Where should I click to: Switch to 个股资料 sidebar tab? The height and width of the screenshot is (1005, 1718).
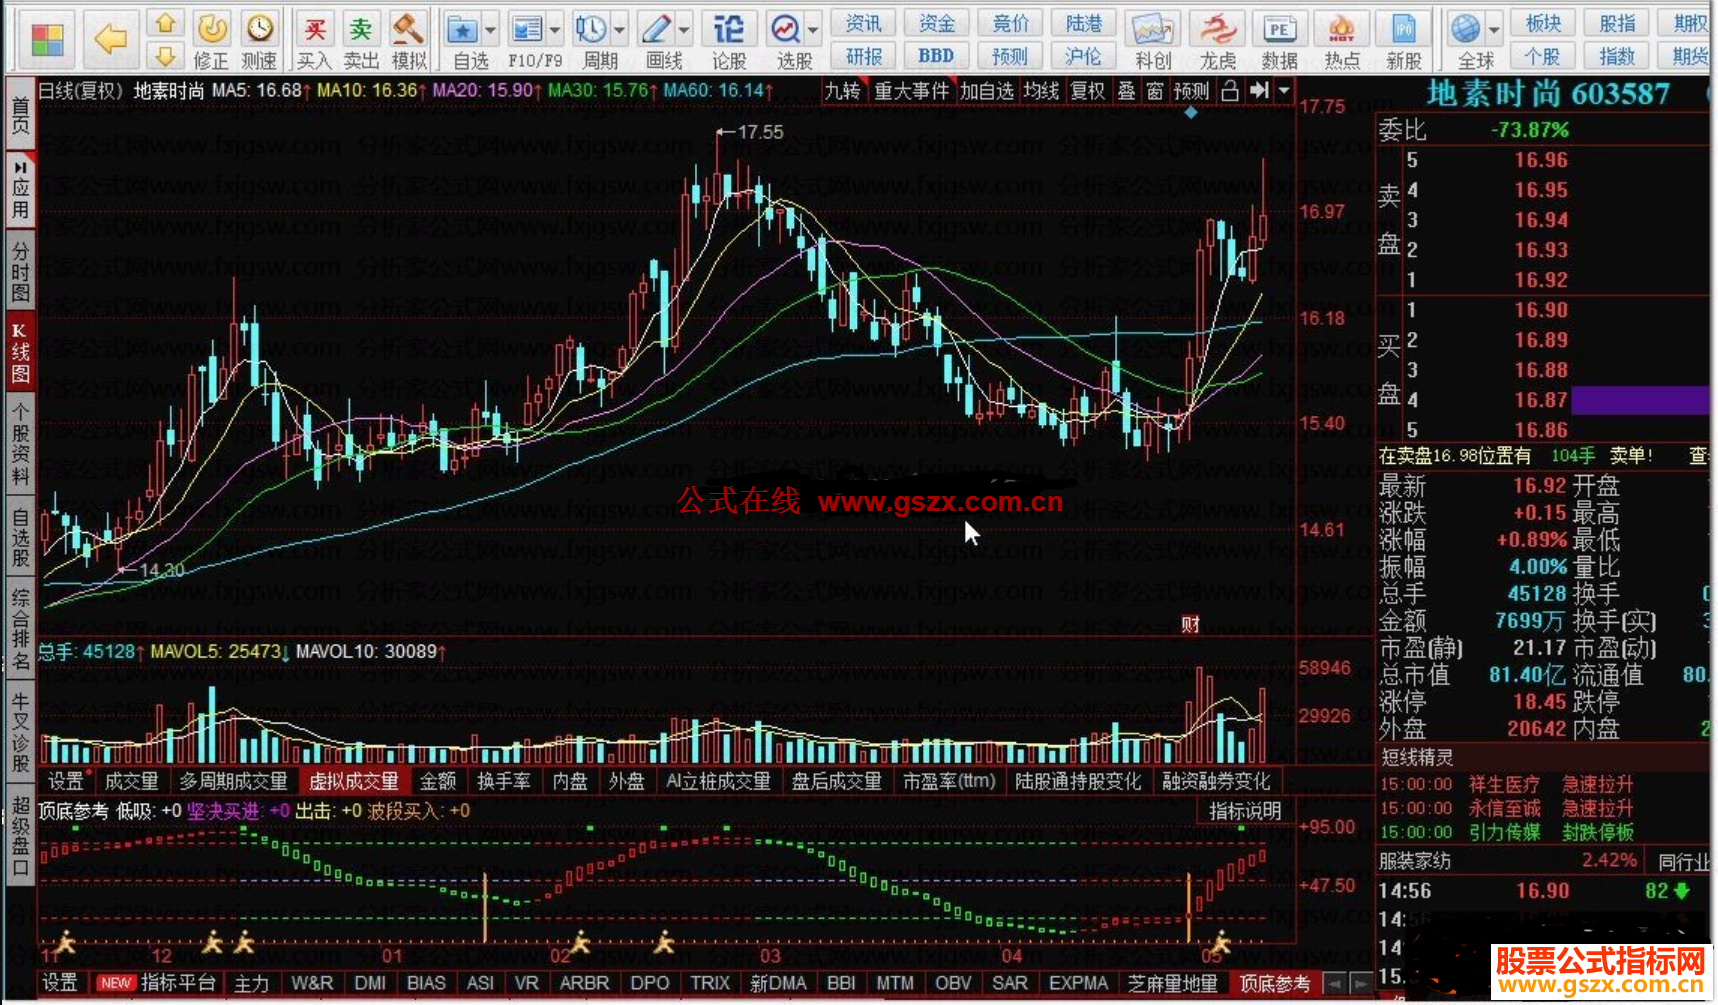click(x=20, y=442)
